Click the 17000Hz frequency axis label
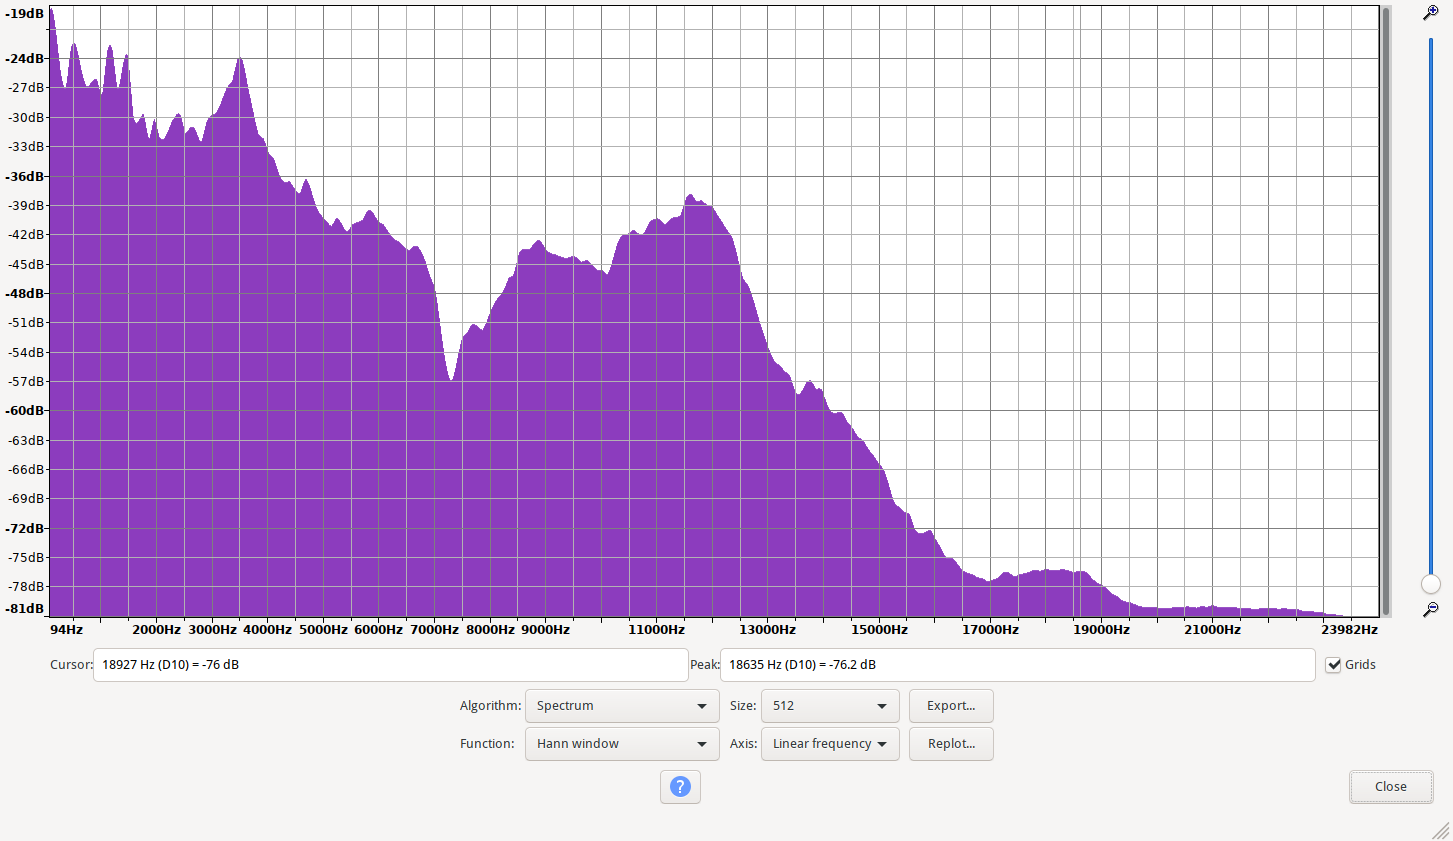Screen dimensions: 1453x841 point(991,630)
